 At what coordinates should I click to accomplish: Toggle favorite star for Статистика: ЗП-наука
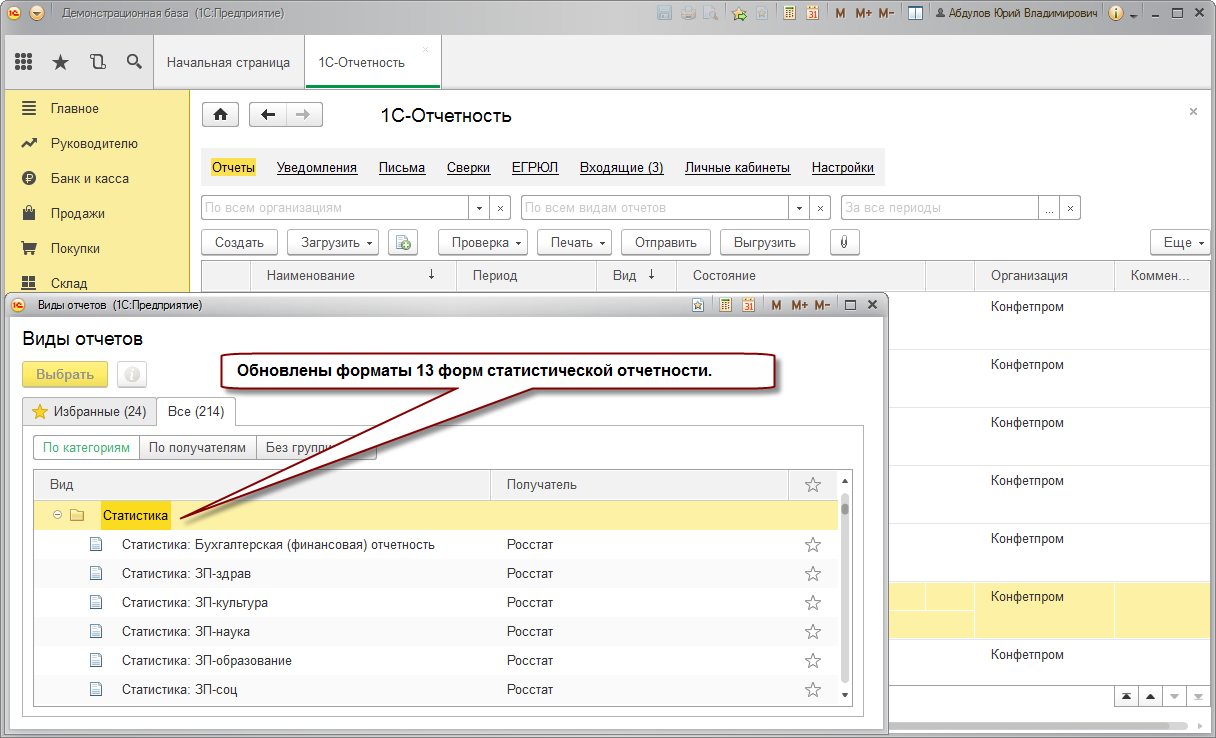click(812, 632)
